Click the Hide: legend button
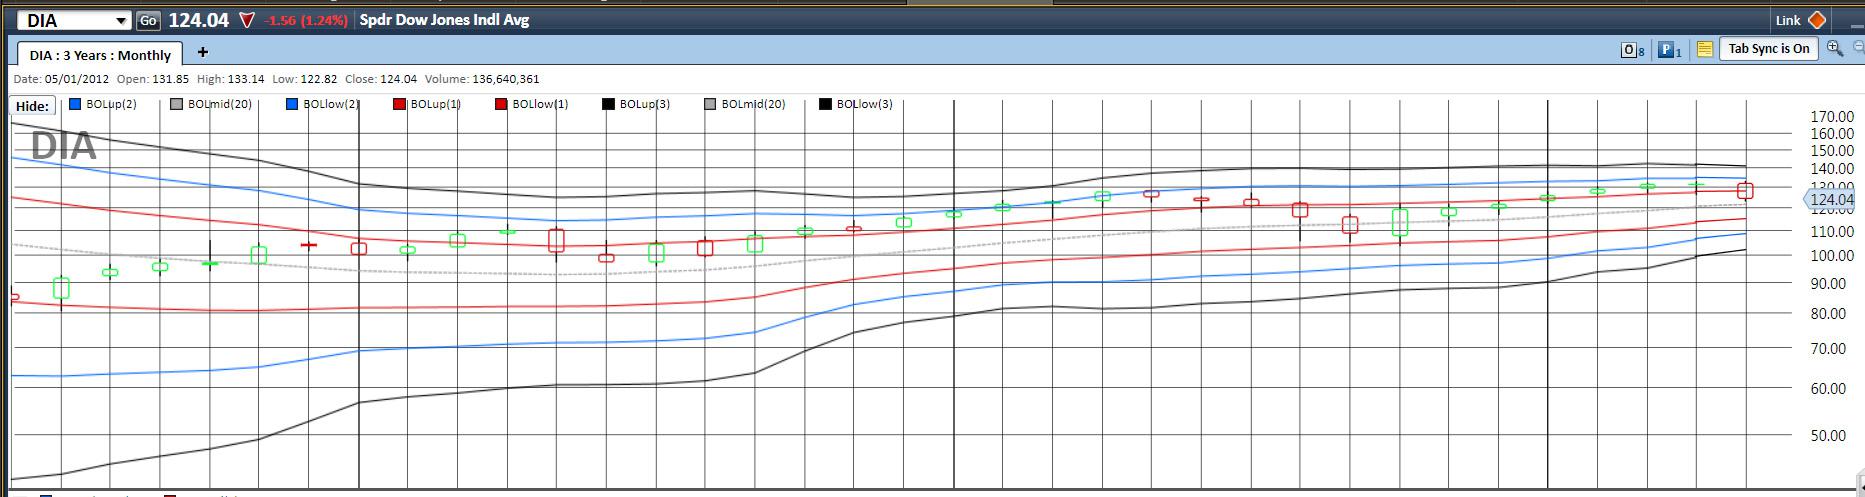This screenshot has height=497, width=1865. (x=33, y=106)
